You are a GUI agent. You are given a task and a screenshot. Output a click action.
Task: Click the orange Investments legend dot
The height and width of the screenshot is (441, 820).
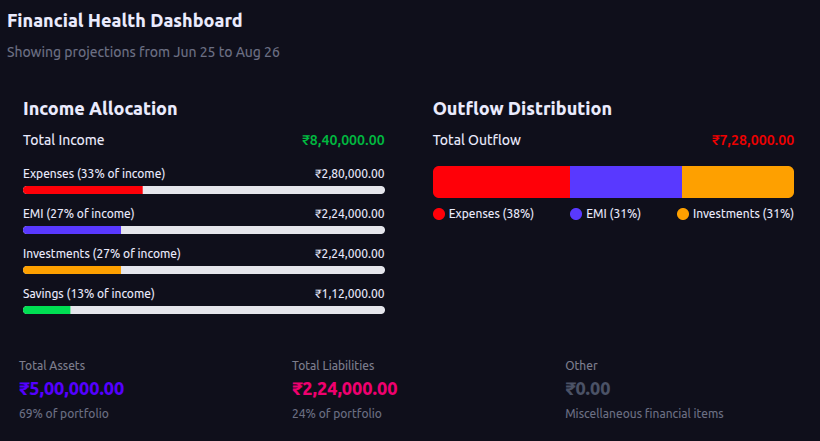click(683, 214)
